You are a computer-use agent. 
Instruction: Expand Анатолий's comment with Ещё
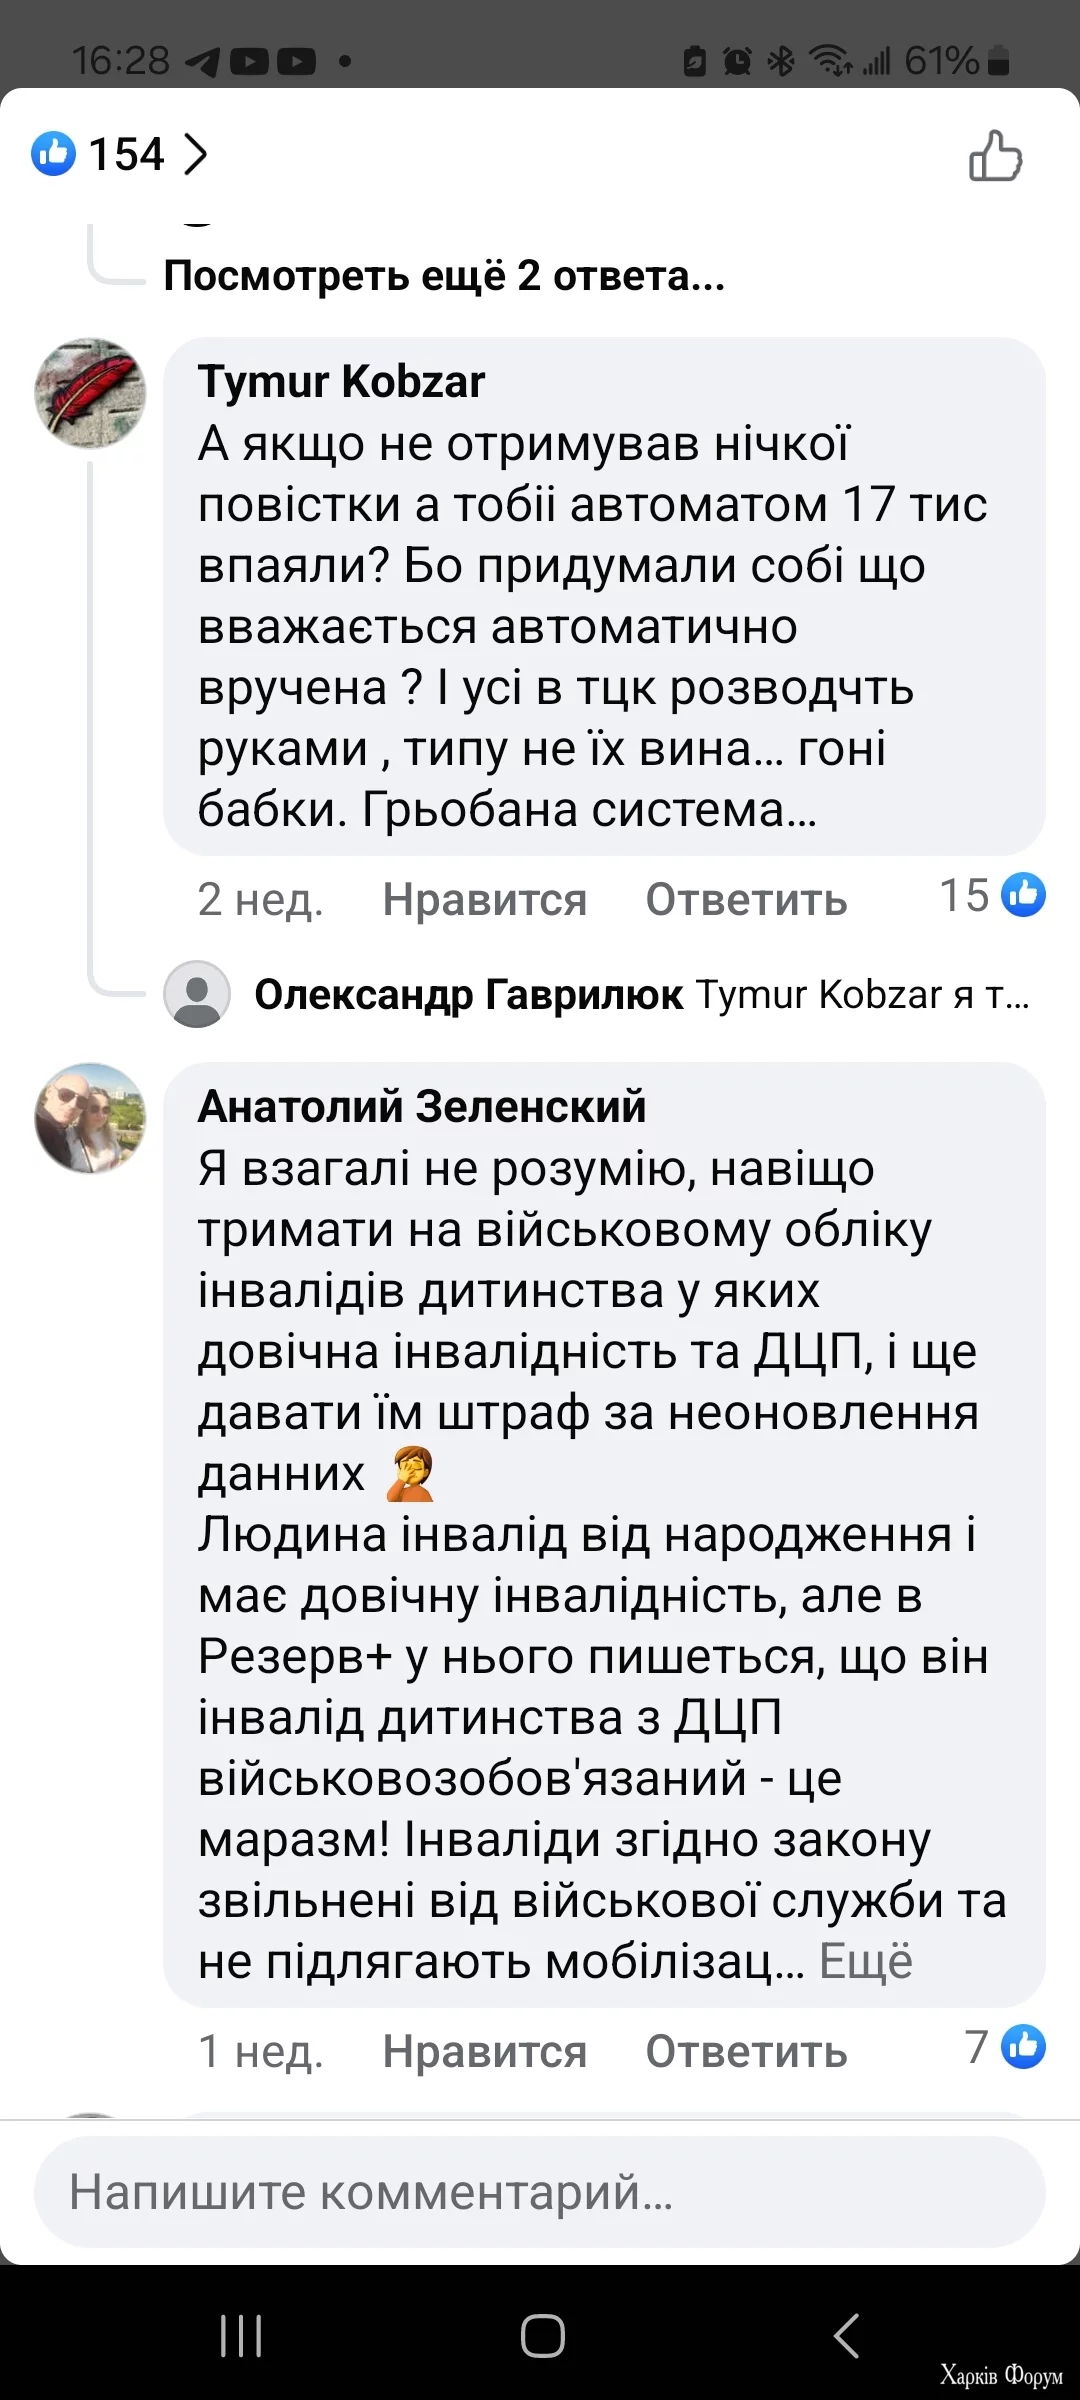coord(868,1960)
